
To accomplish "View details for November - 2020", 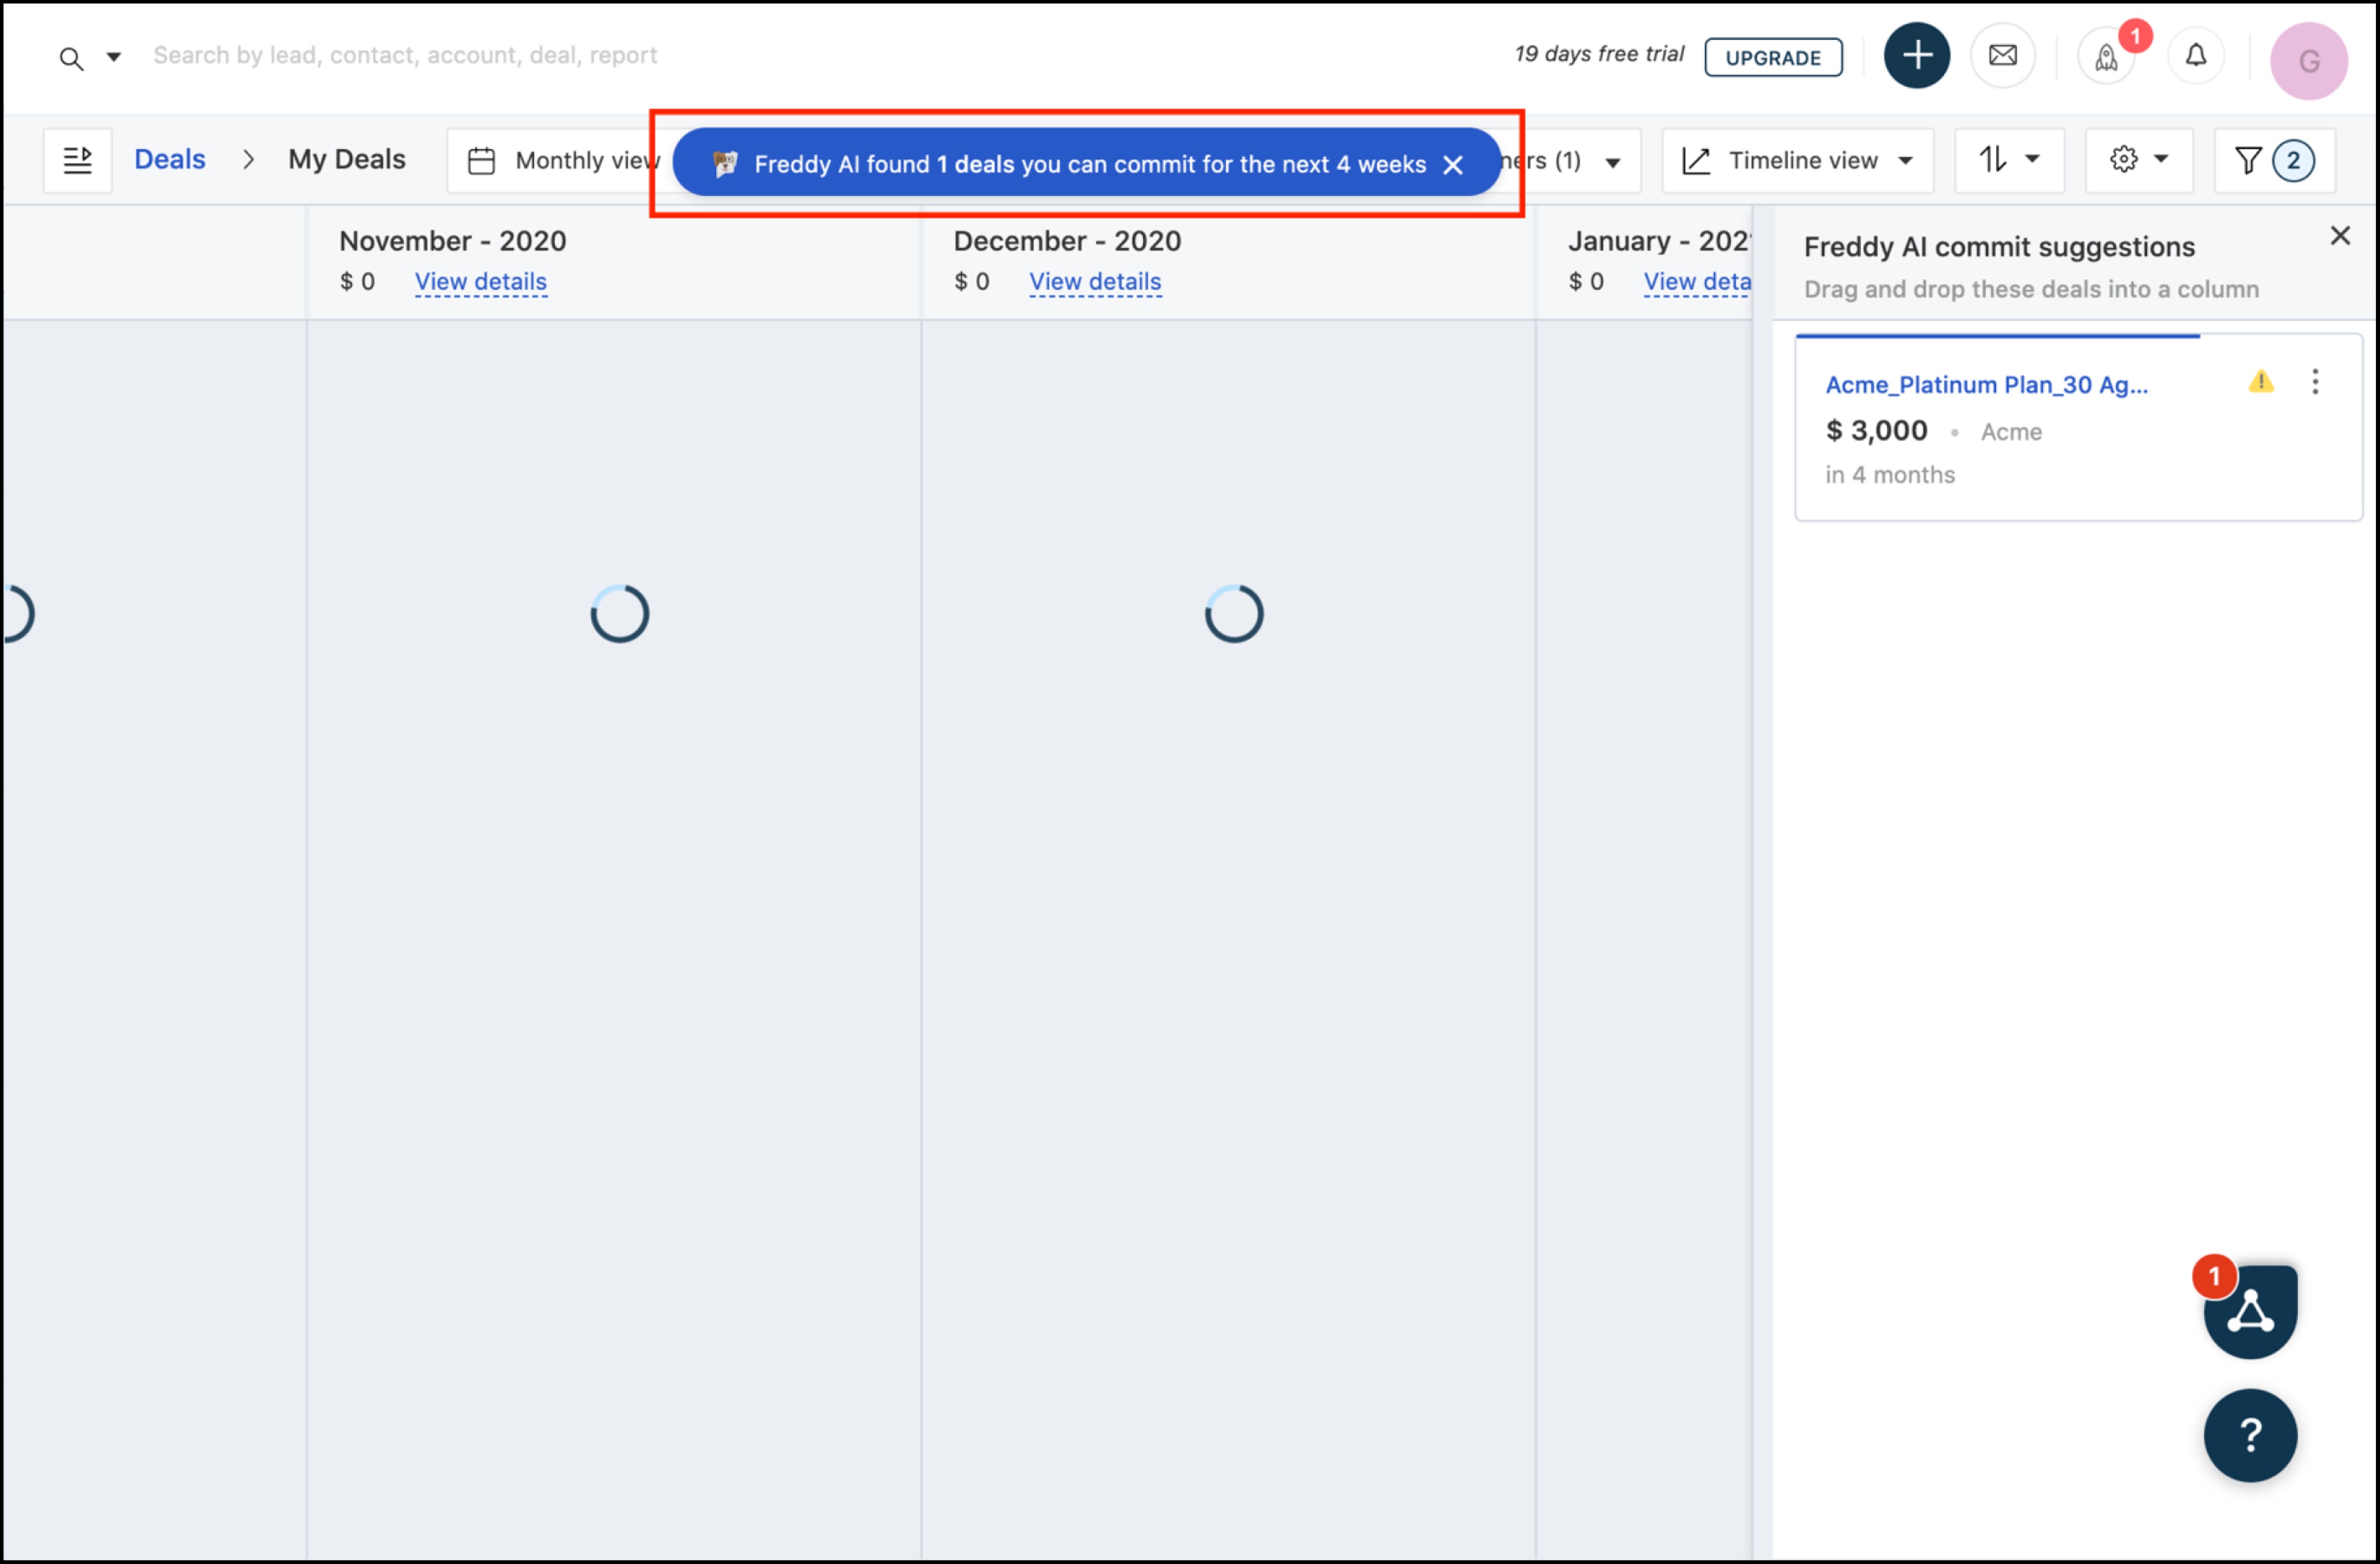I will click(481, 282).
